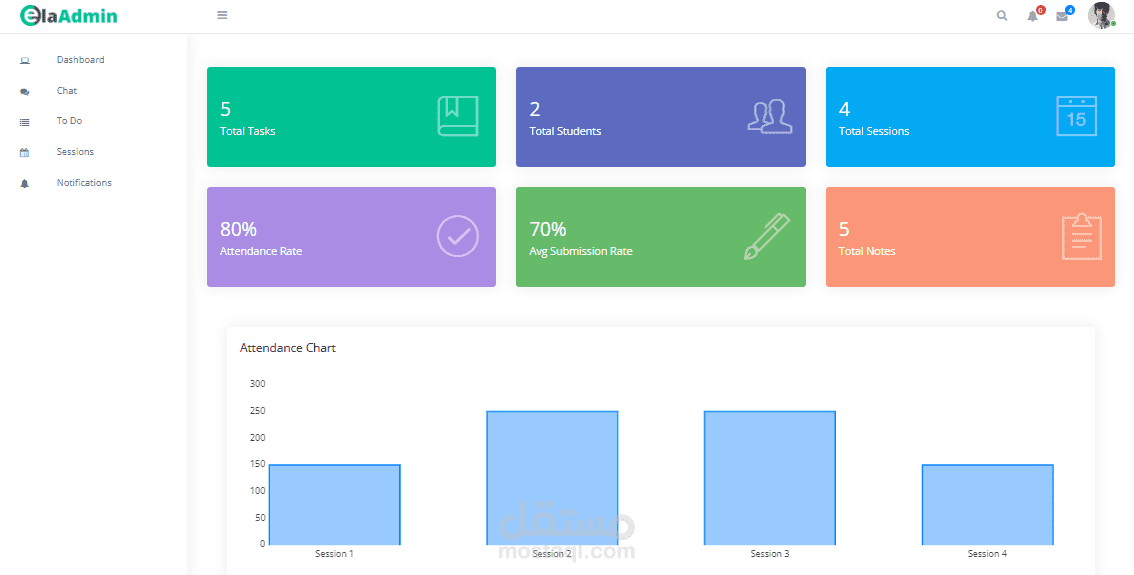The height and width of the screenshot is (575, 1134).
Task: Select Notifications in the sidebar
Action: [84, 183]
